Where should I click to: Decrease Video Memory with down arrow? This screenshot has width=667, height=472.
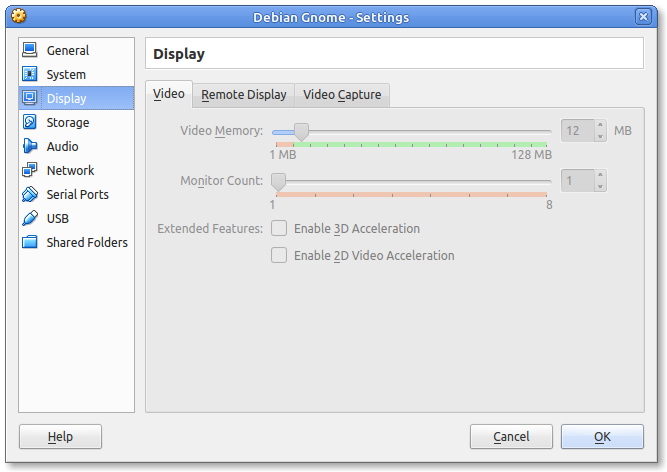(600, 136)
